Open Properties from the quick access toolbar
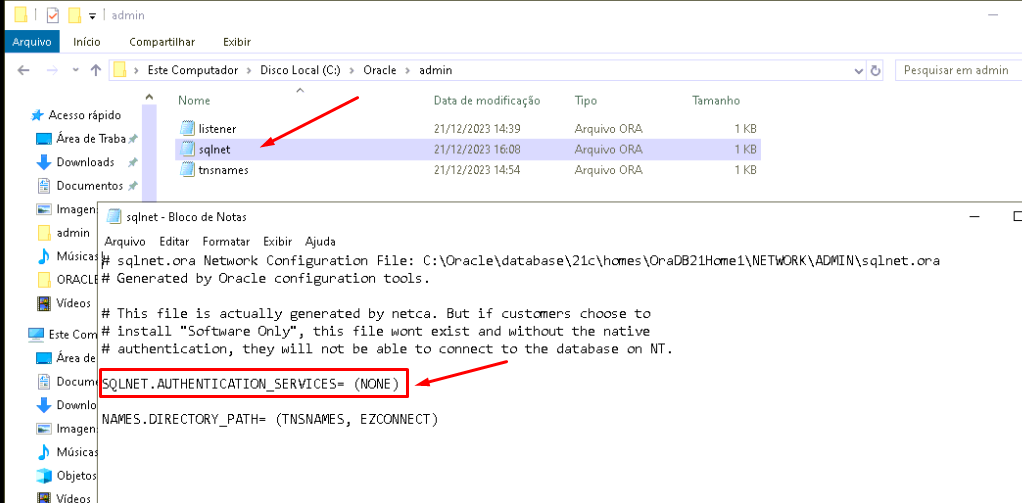This screenshot has width=1022, height=503. [x=53, y=16]
